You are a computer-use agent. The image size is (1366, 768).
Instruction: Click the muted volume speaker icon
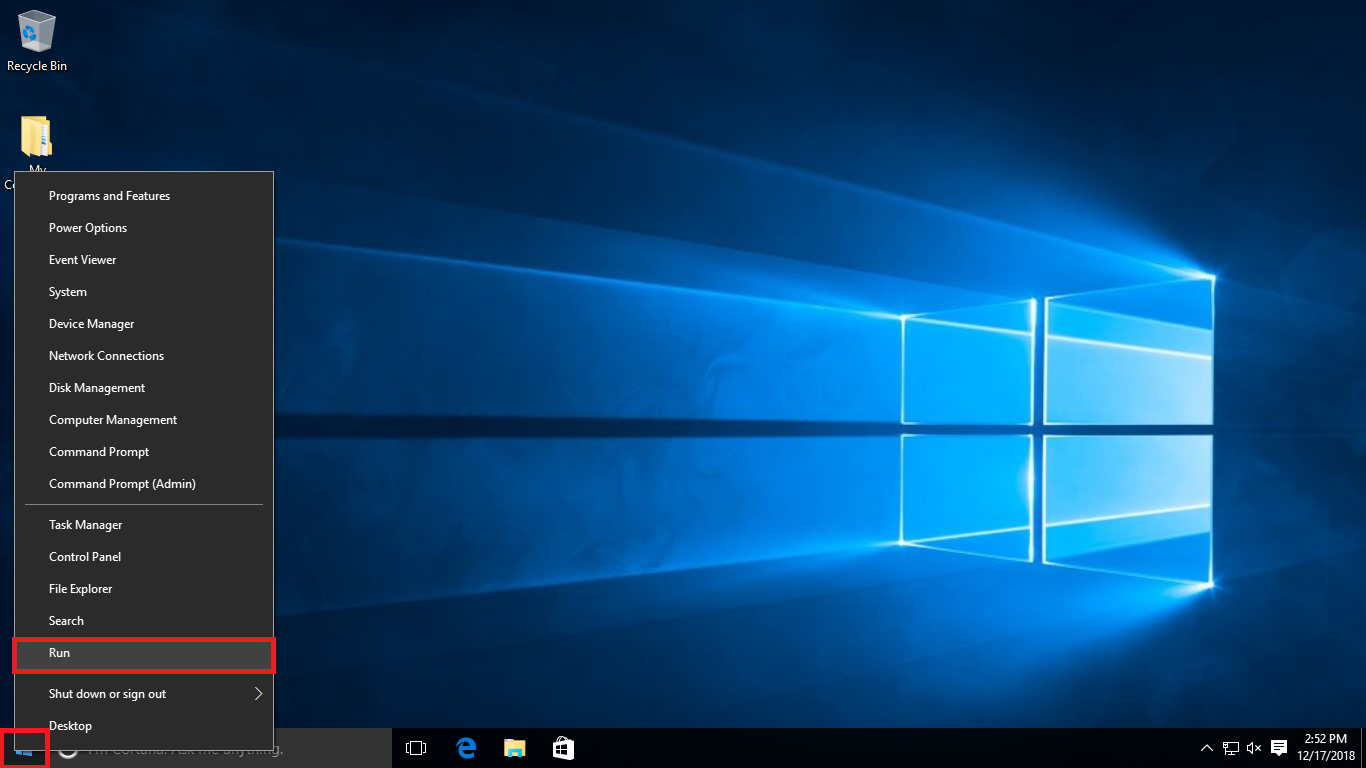pyautogui.click(x=1254, y=748)
